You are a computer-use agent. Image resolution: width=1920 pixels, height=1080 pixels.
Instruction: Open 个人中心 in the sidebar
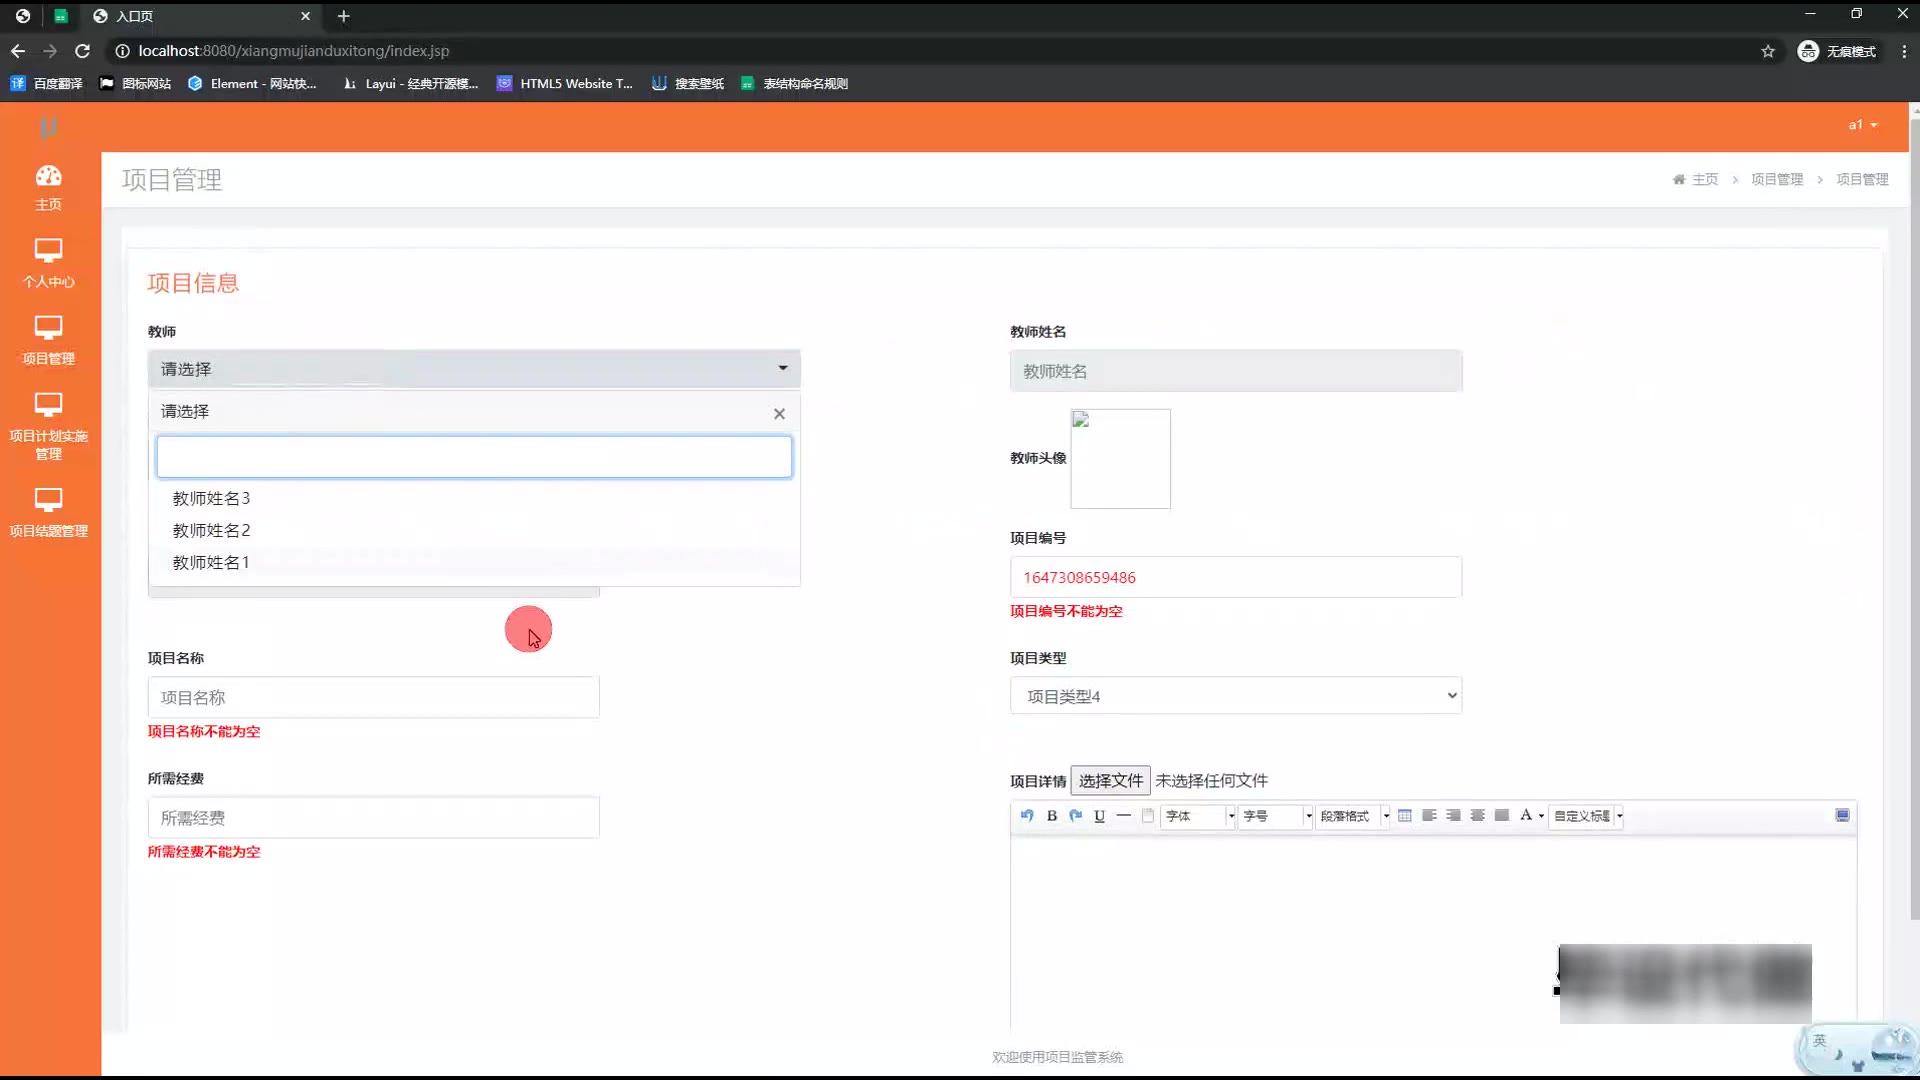click(x=48, y=264)
